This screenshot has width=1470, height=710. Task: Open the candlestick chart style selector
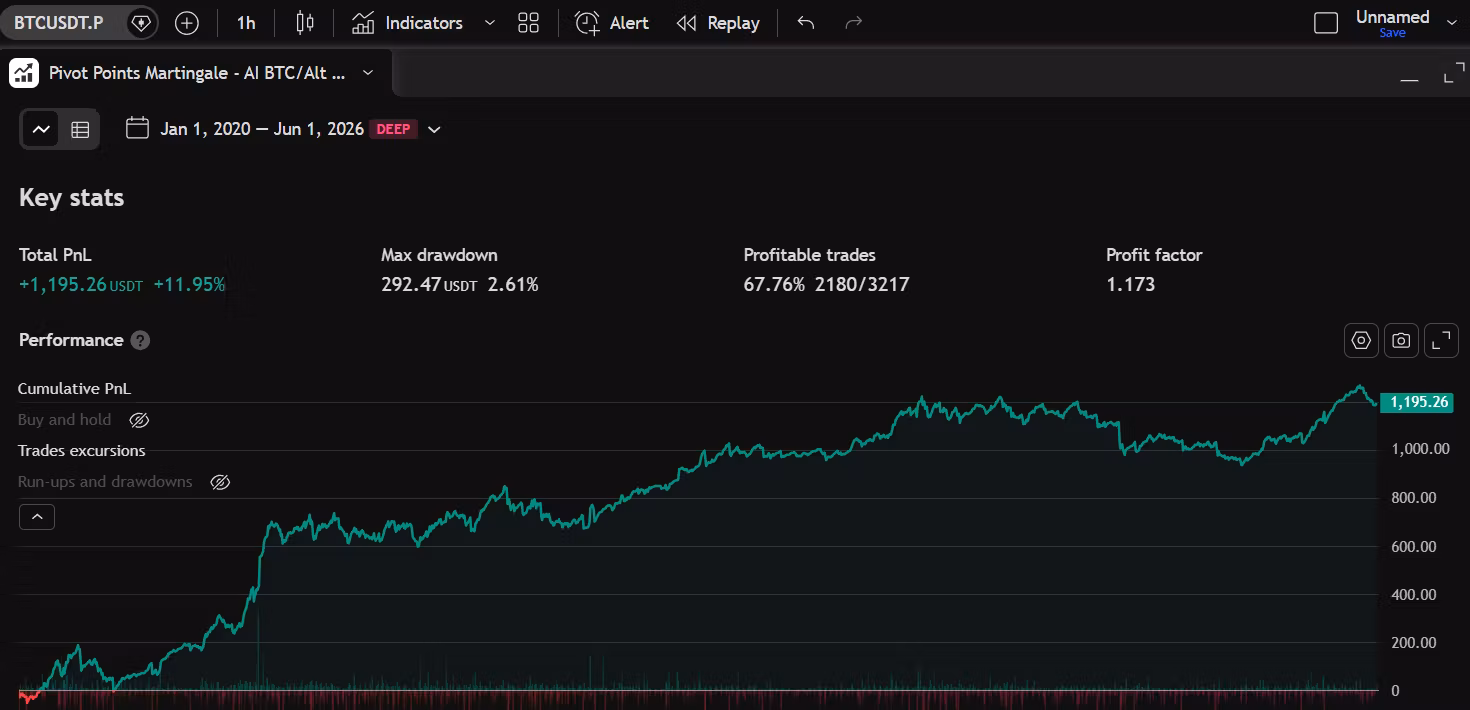point(306,22)
